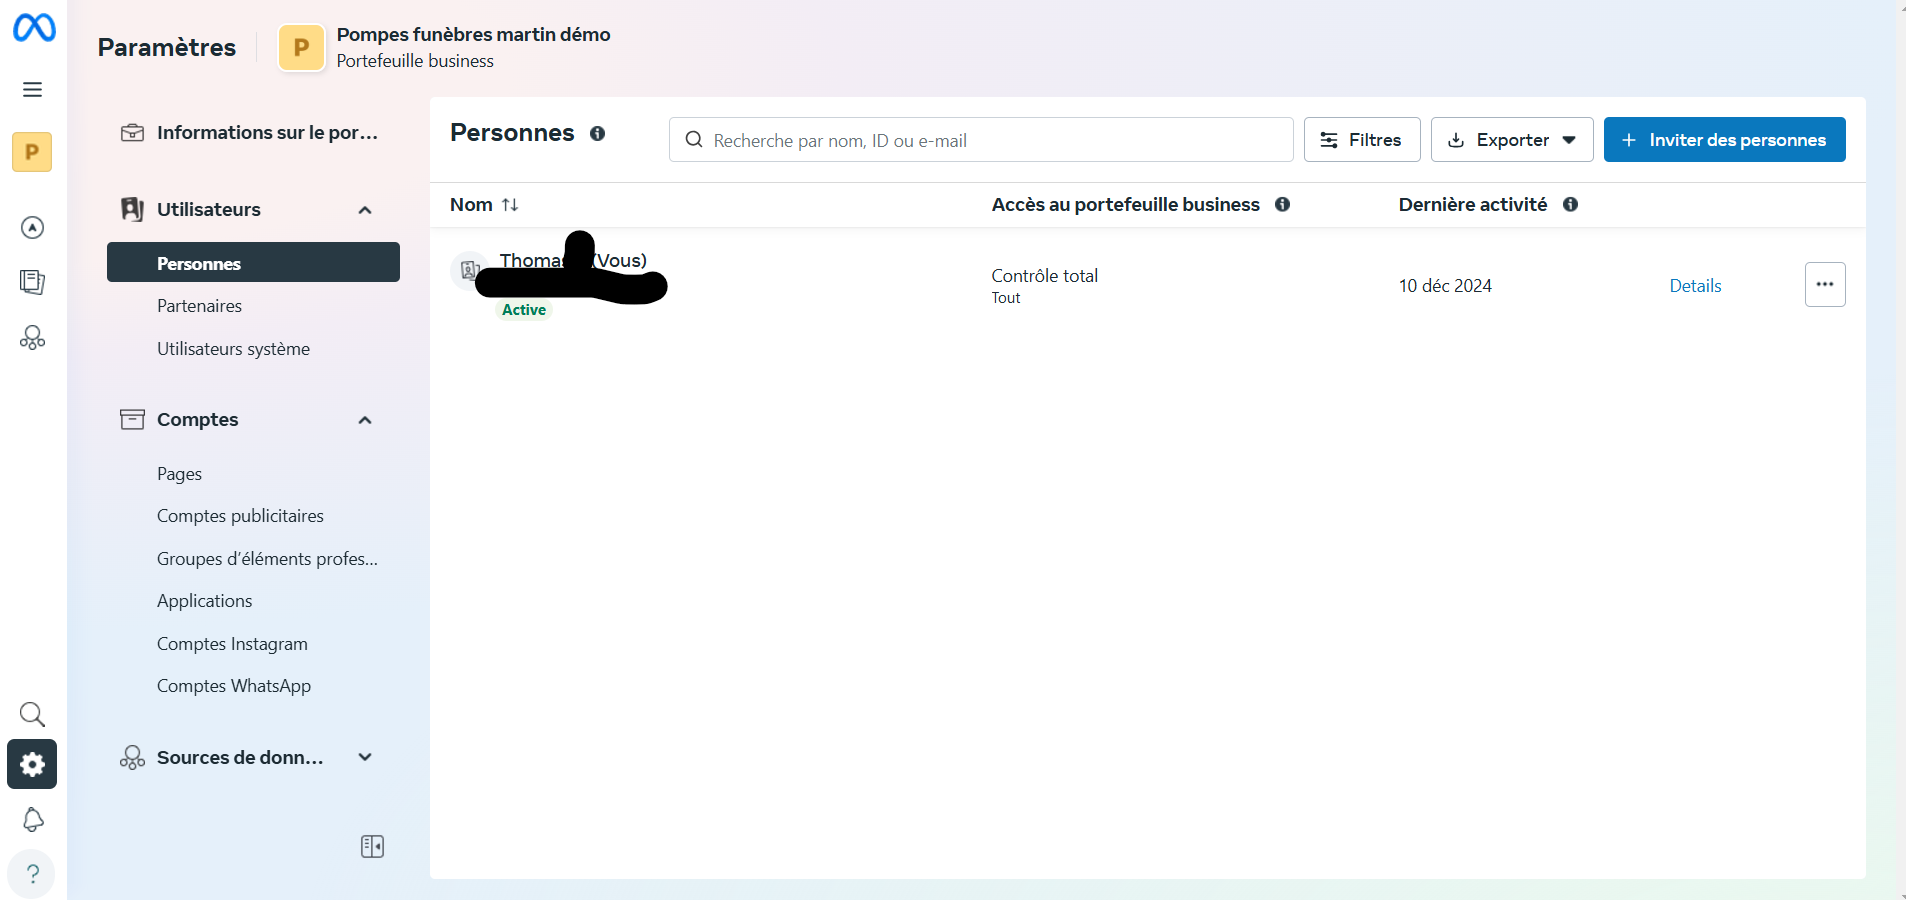The image size is (1906, 900).
Task: Go to Partenaires
Action: tap(199, 306)
